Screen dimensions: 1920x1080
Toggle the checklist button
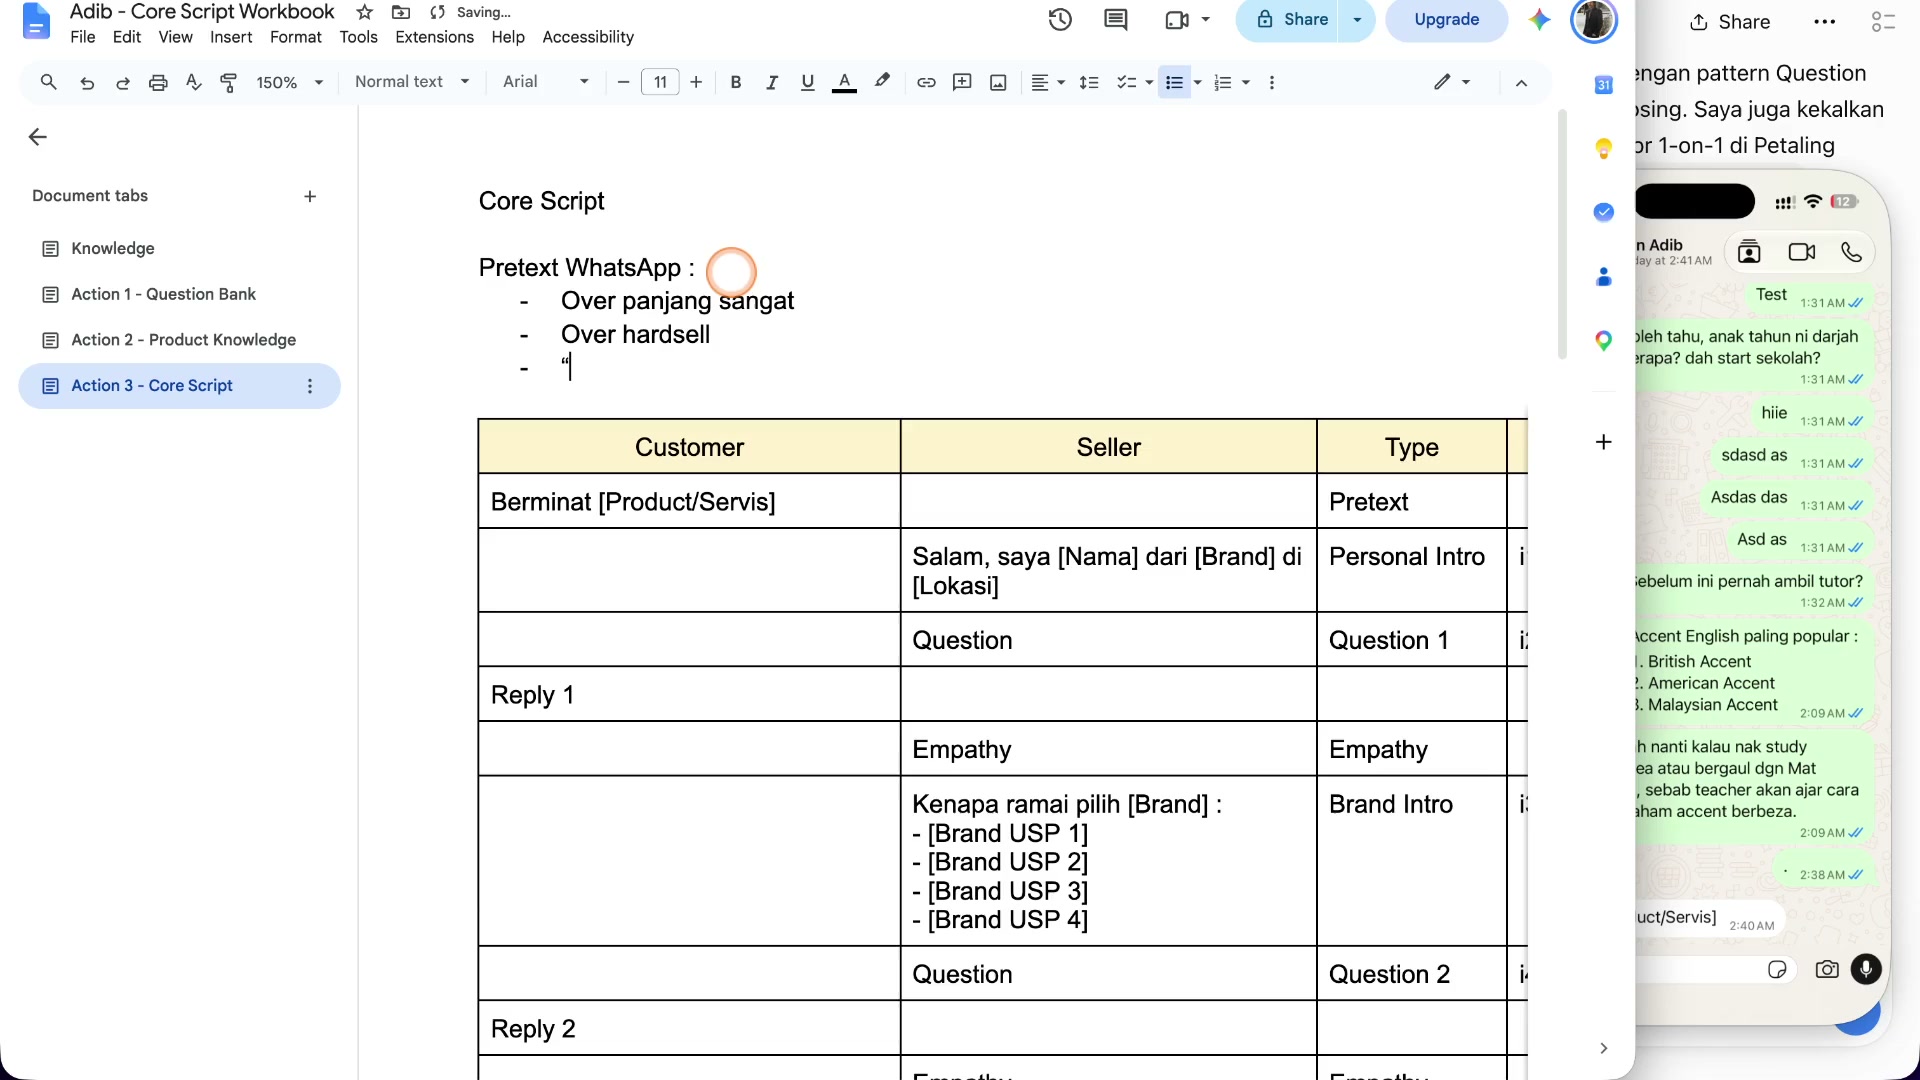(x=1126, y=82)
